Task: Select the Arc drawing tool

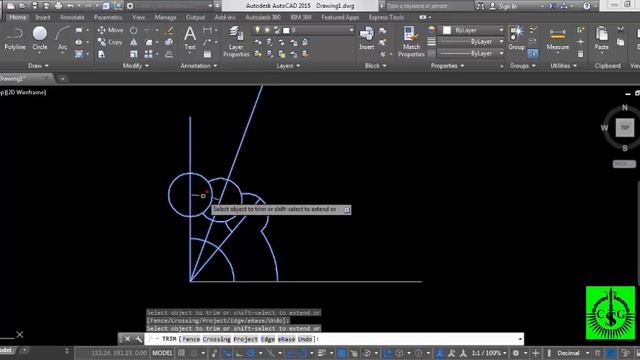Action: 62,38
